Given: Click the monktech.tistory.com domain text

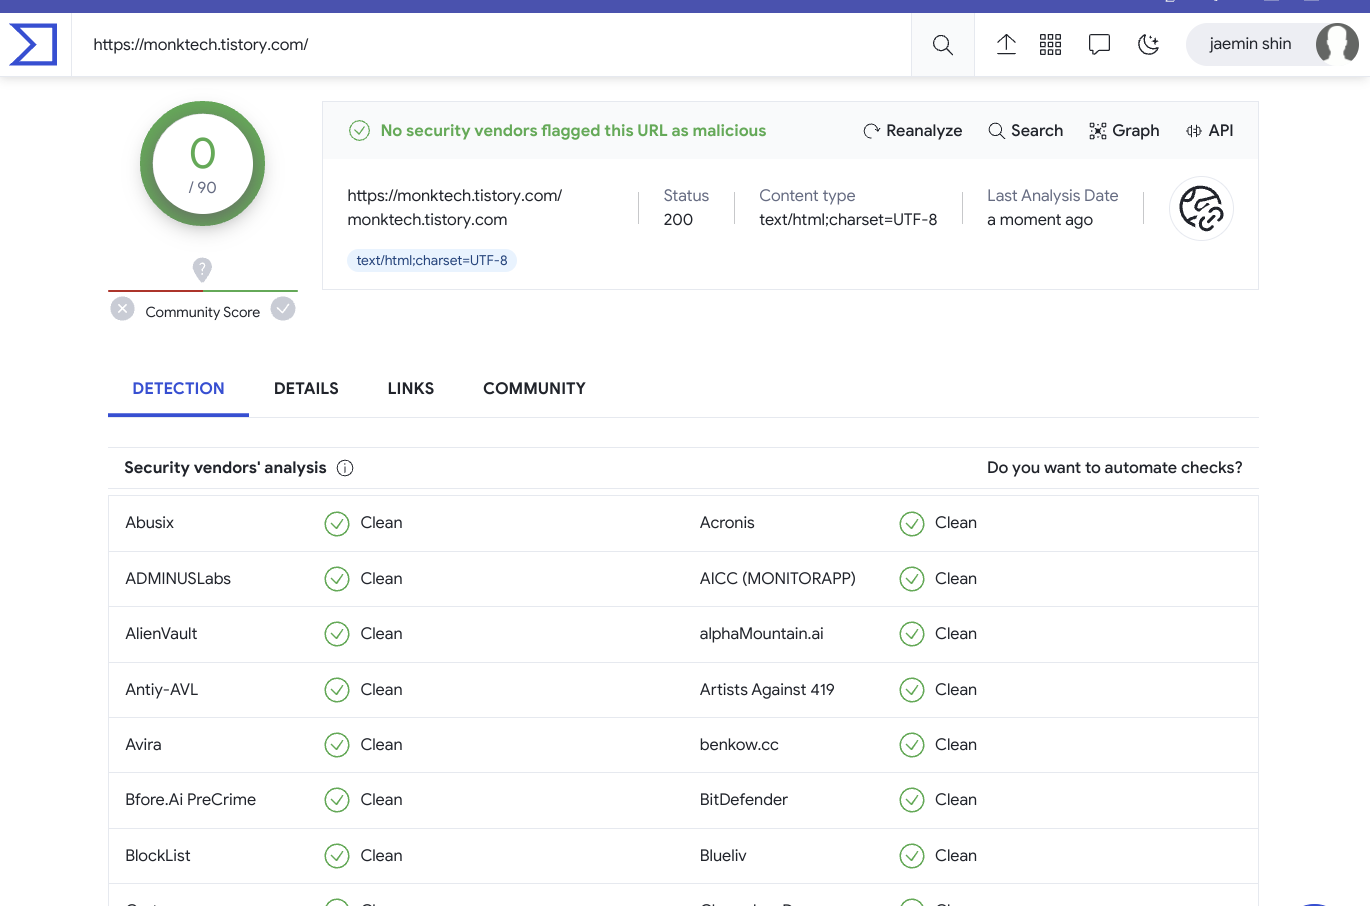Looking at the screenshot, I should pyautogui.click(x=427, y=220).
